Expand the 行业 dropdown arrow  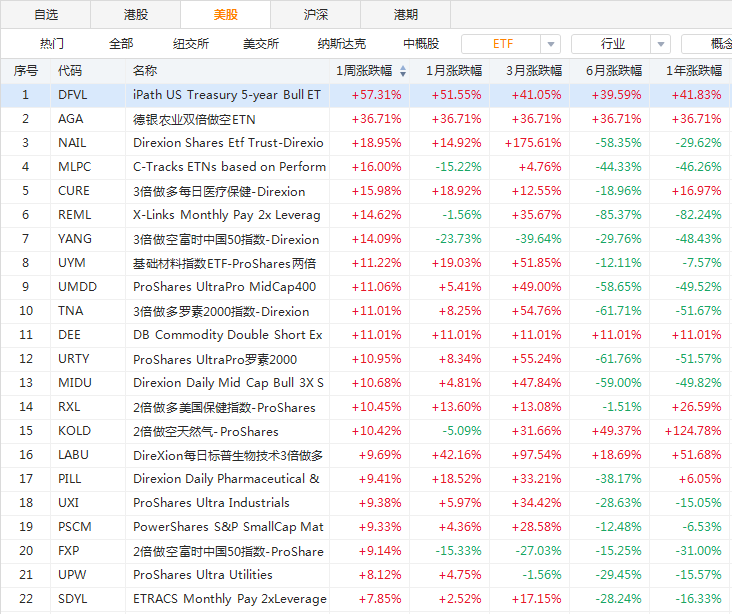pyautogui.click(x=661, y=44)
